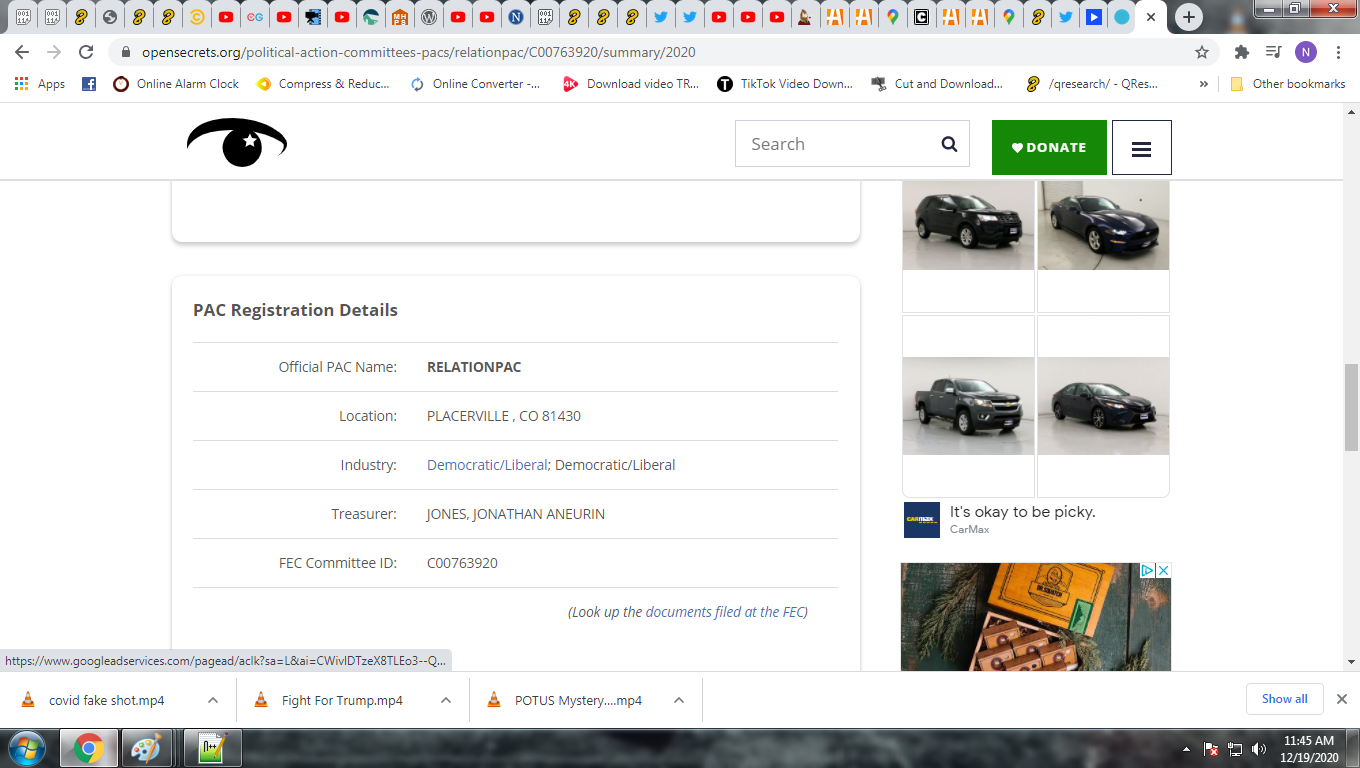Click Show all downloads

click(x=1284, y=699)
